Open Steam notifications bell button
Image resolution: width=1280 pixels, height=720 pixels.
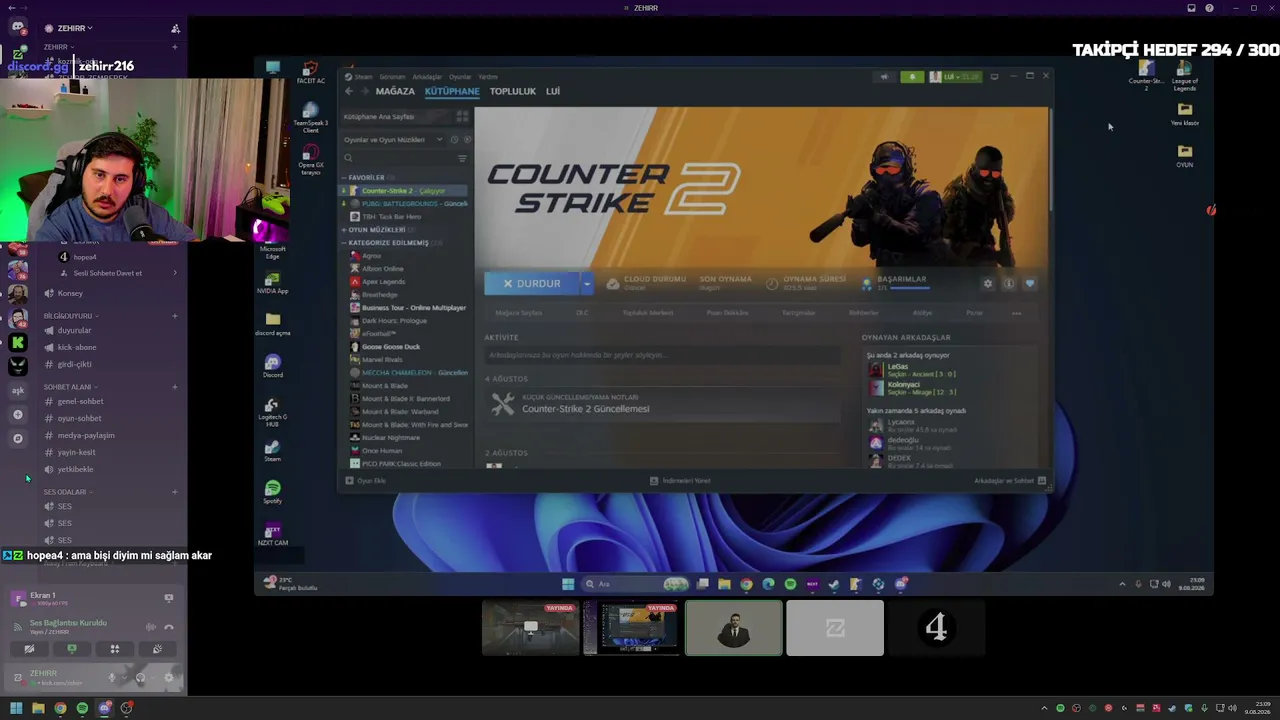912,77
